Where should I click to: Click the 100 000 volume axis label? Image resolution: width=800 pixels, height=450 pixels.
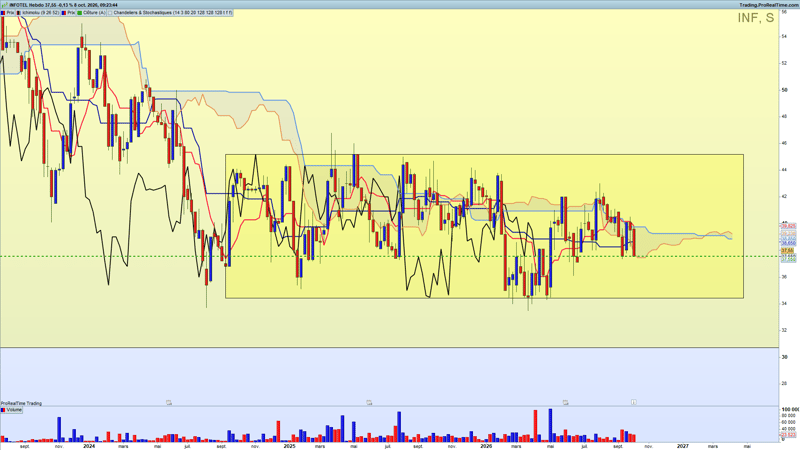pos(790,409)
